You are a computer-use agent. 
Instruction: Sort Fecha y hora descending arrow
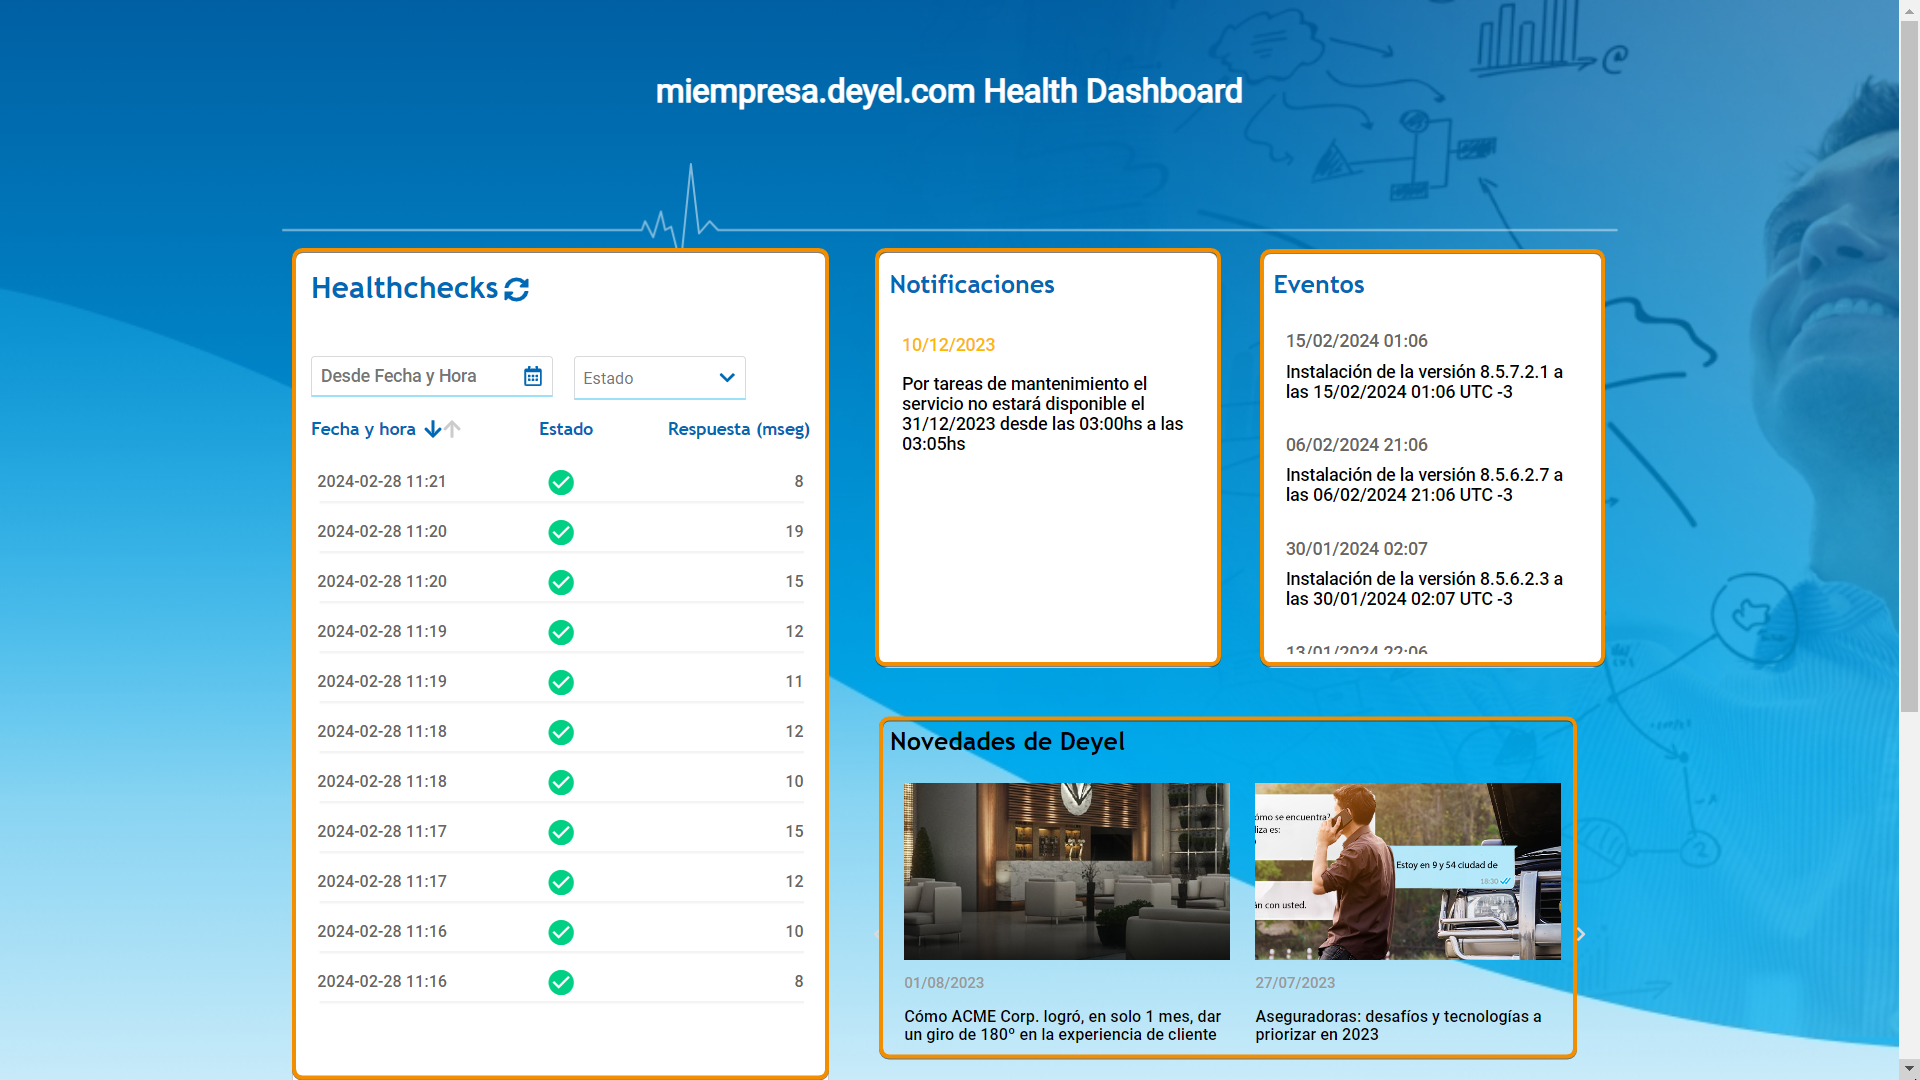[433, 429]
